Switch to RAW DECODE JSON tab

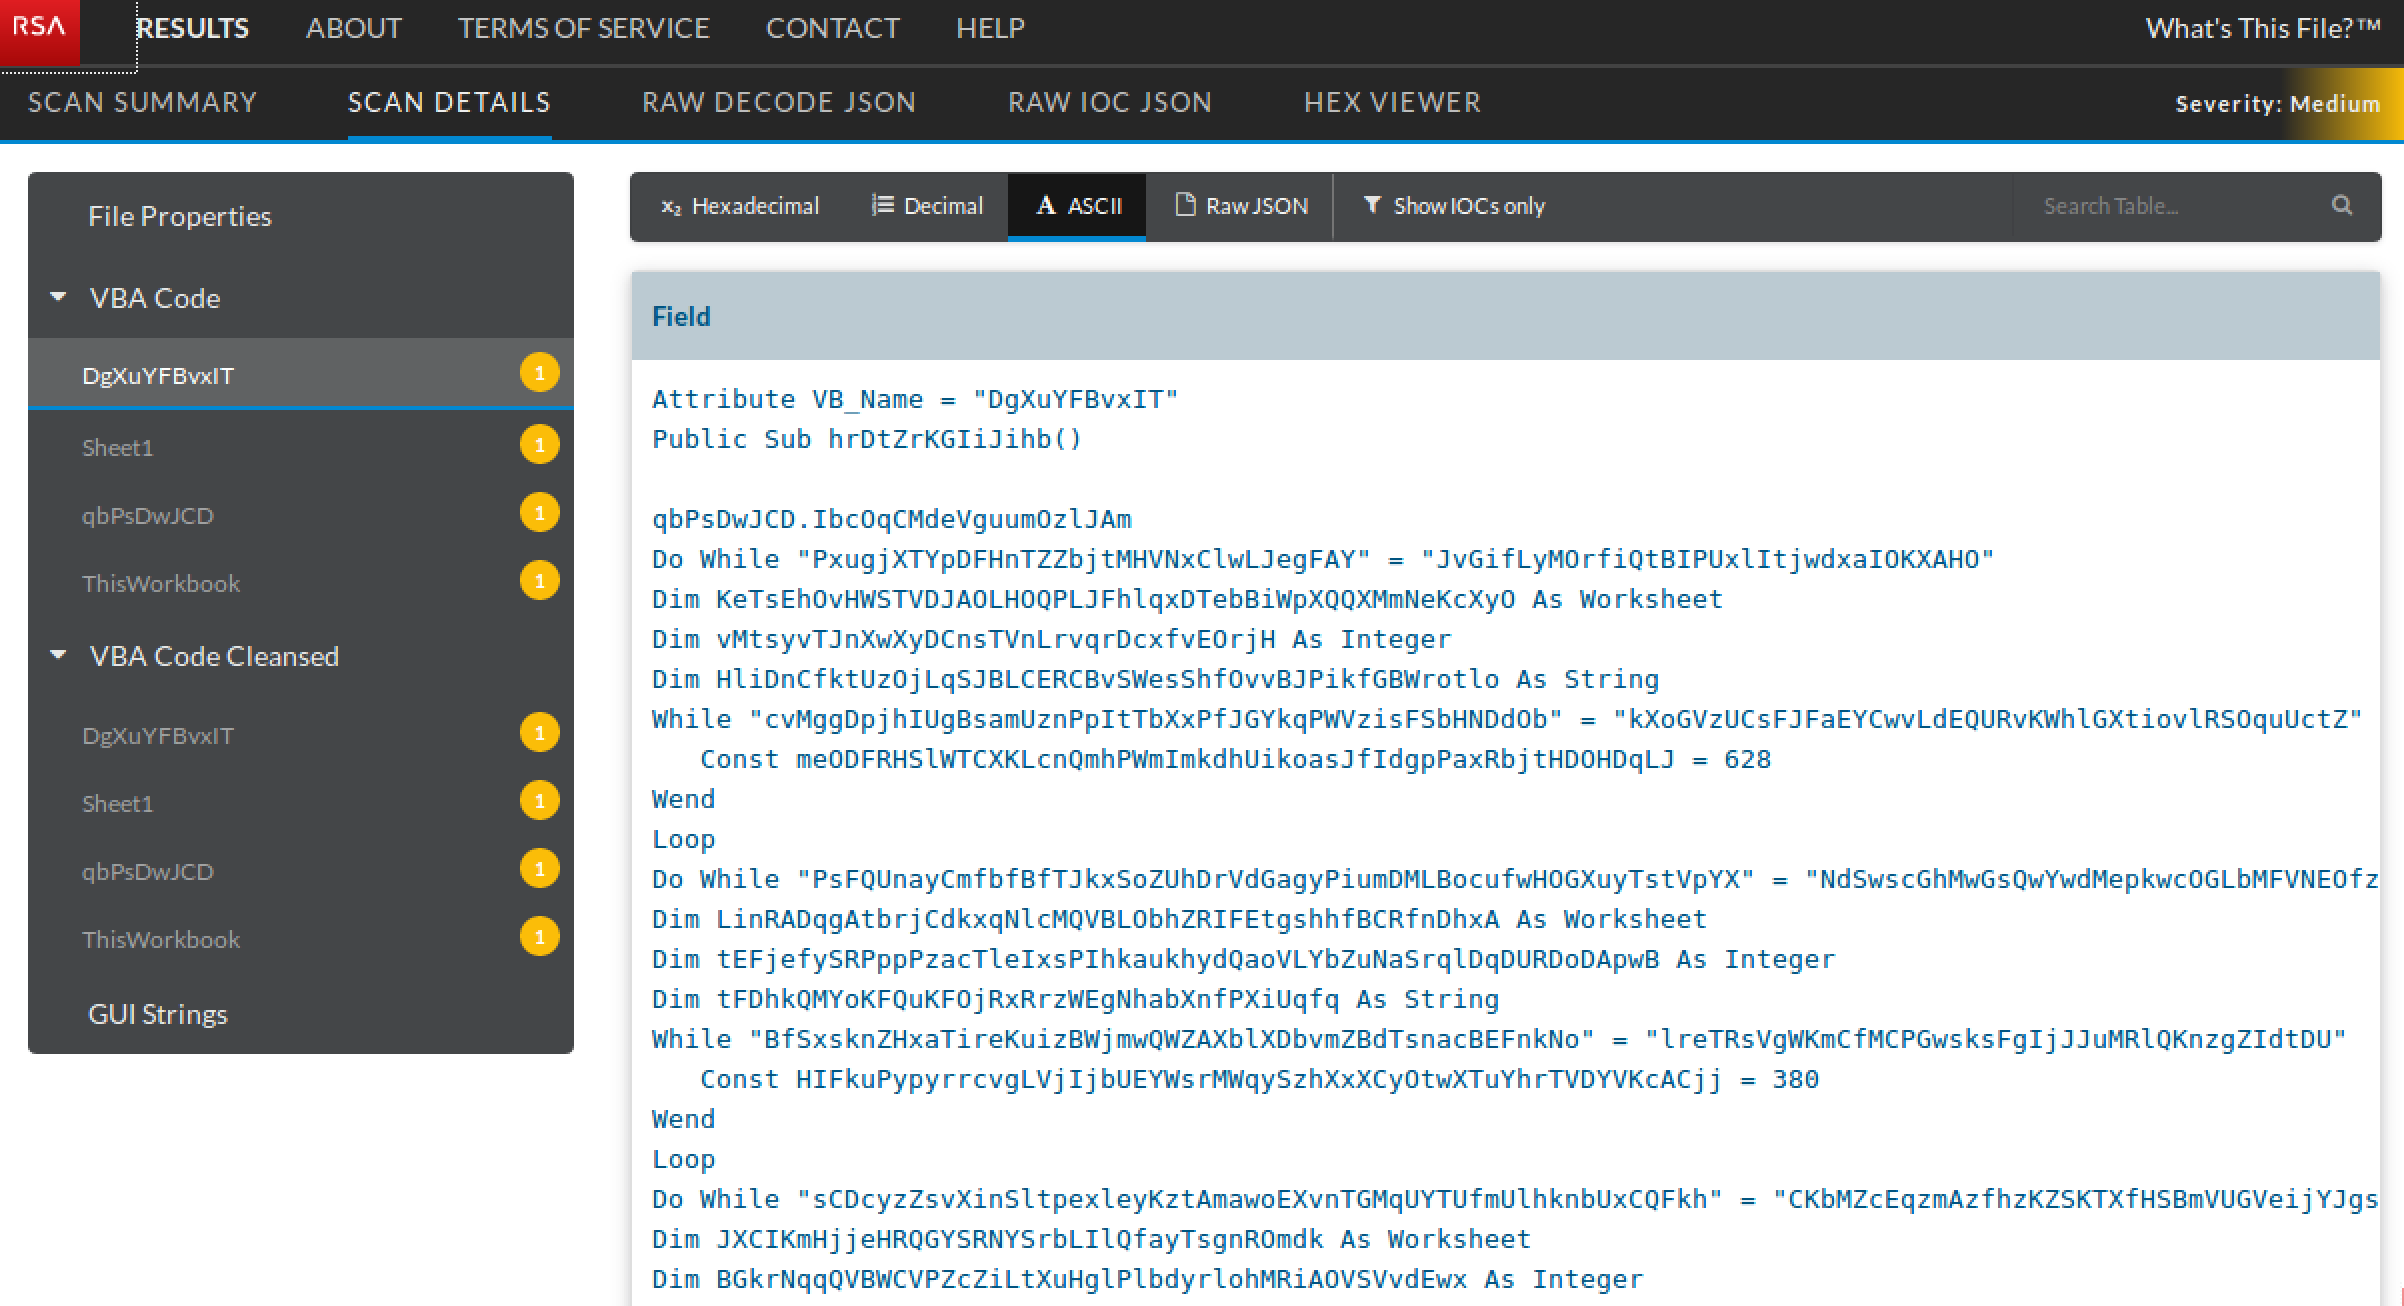(x=778, y=102)
